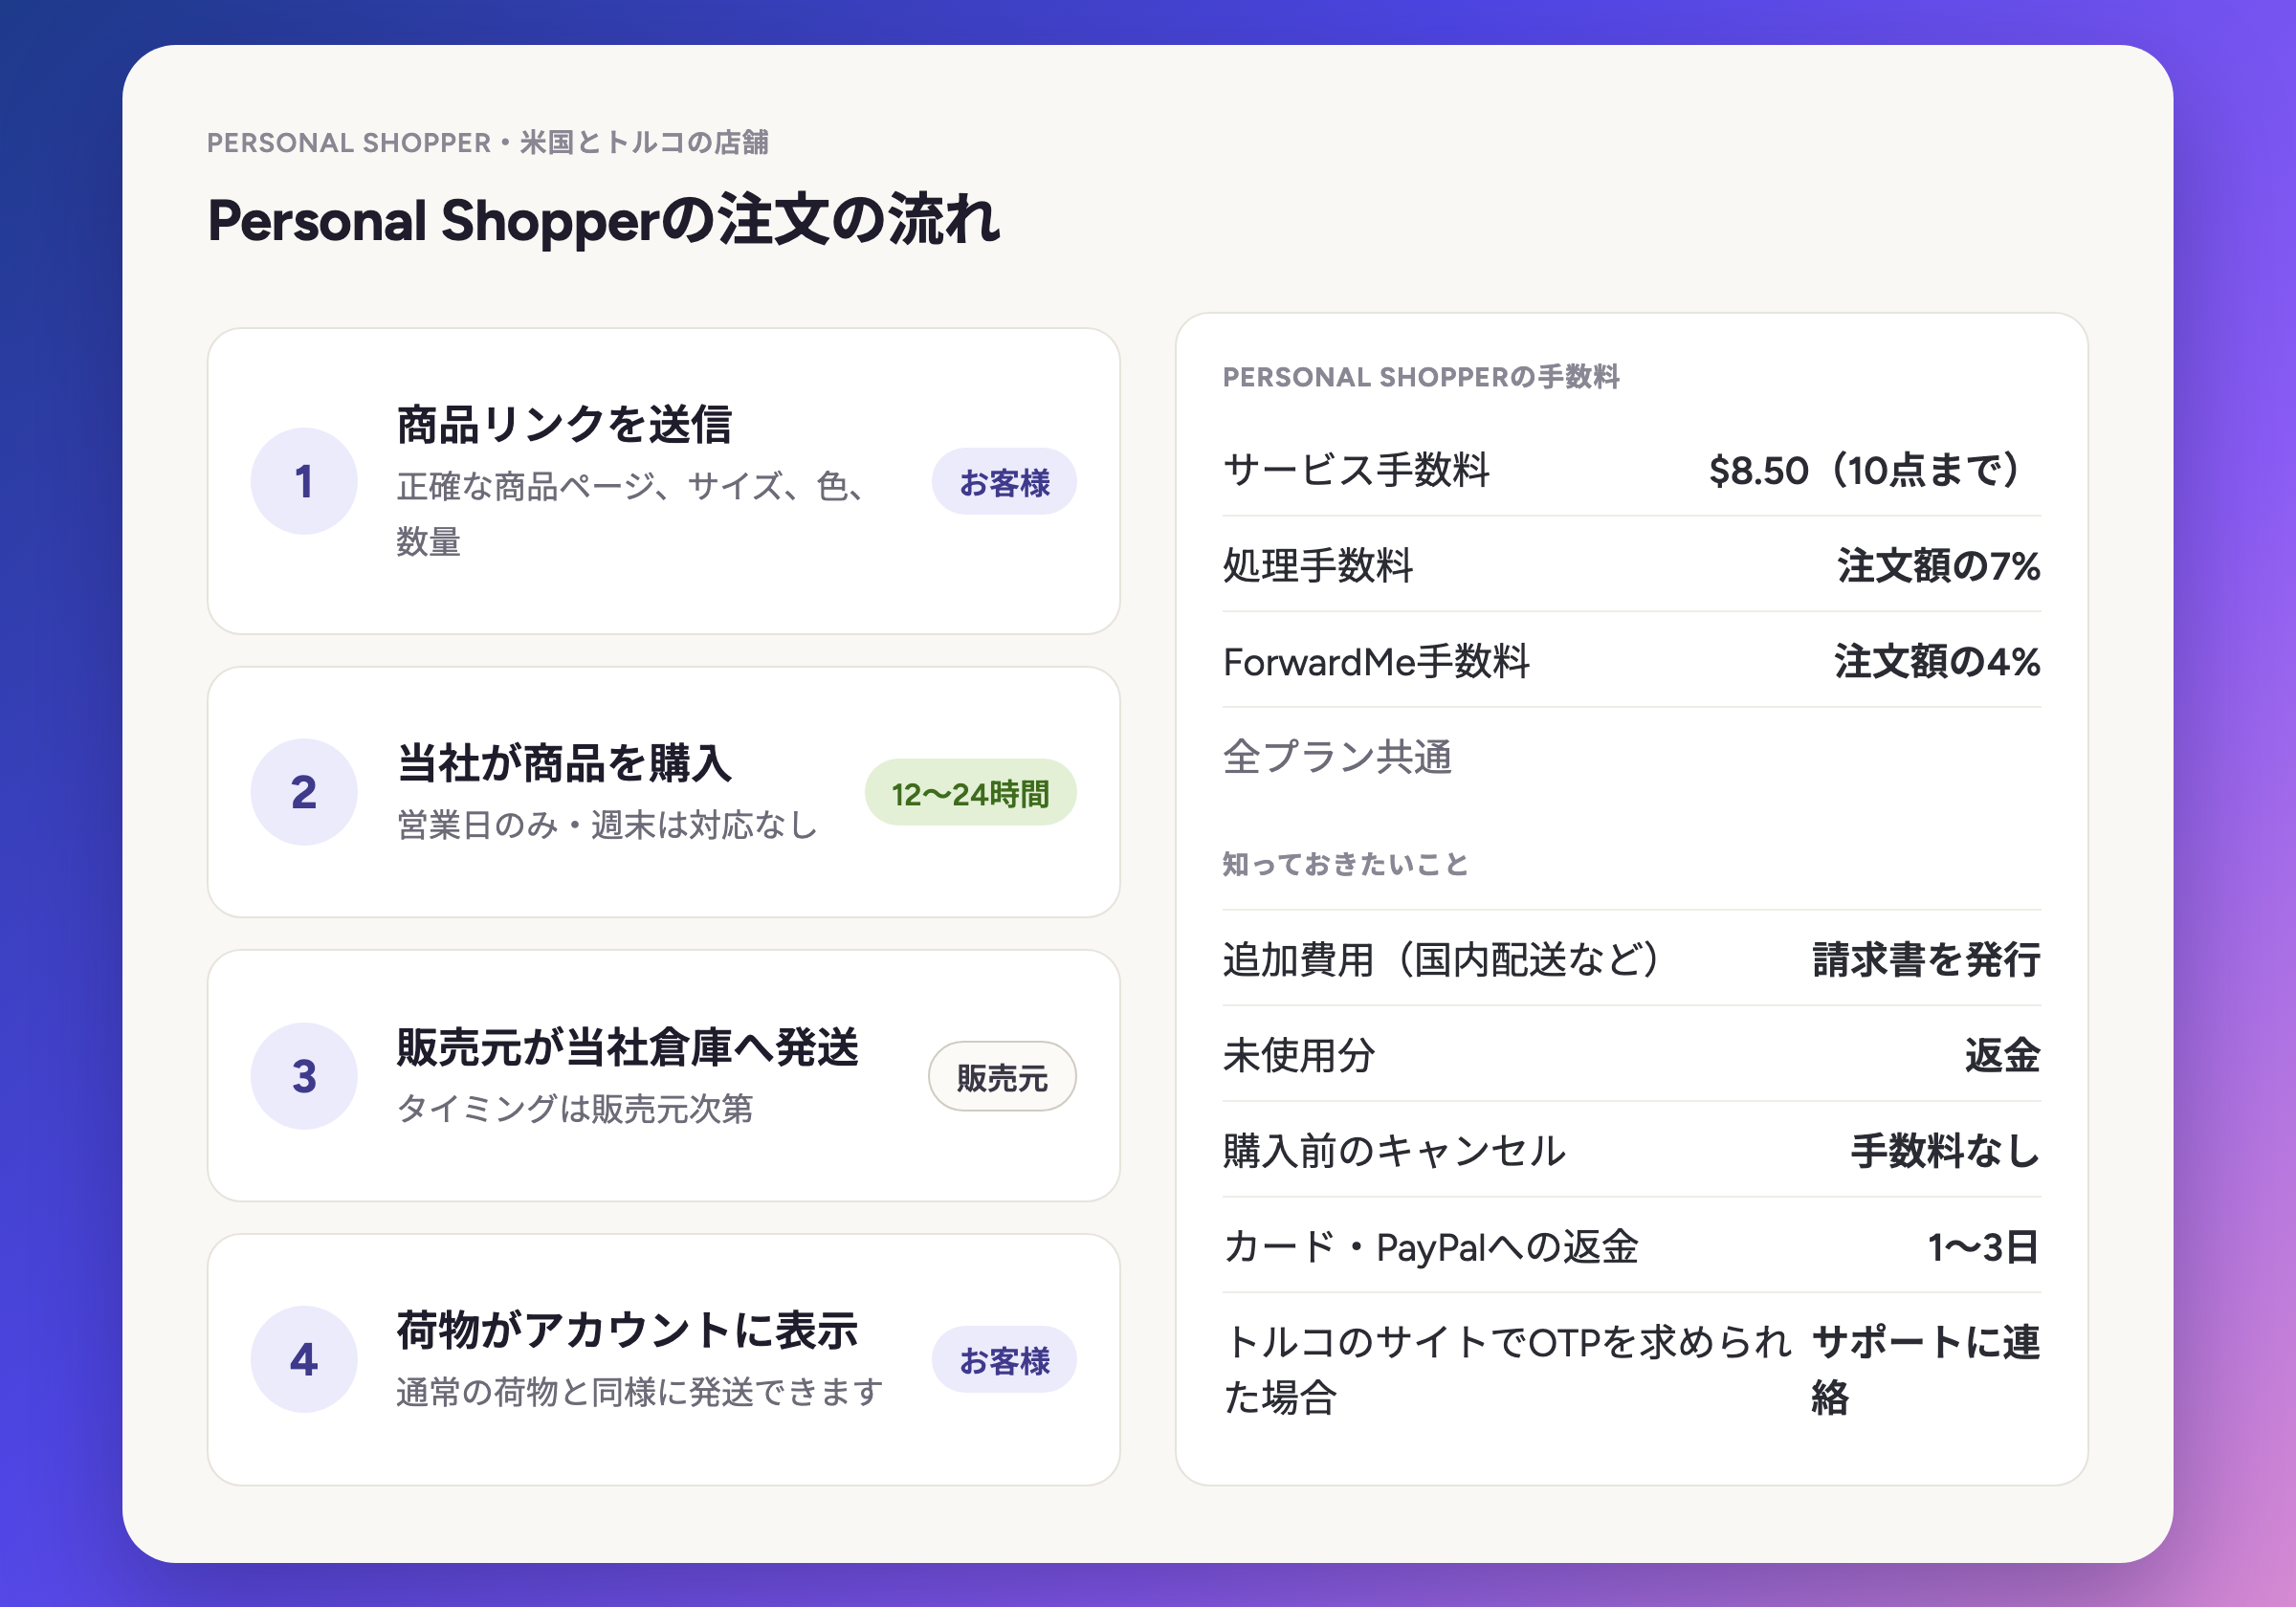Click 通常の荷物と同様に発送できます text
Viewport: 2296px width, 1607px height.
pyautogui.click(x=640, y=1391)
